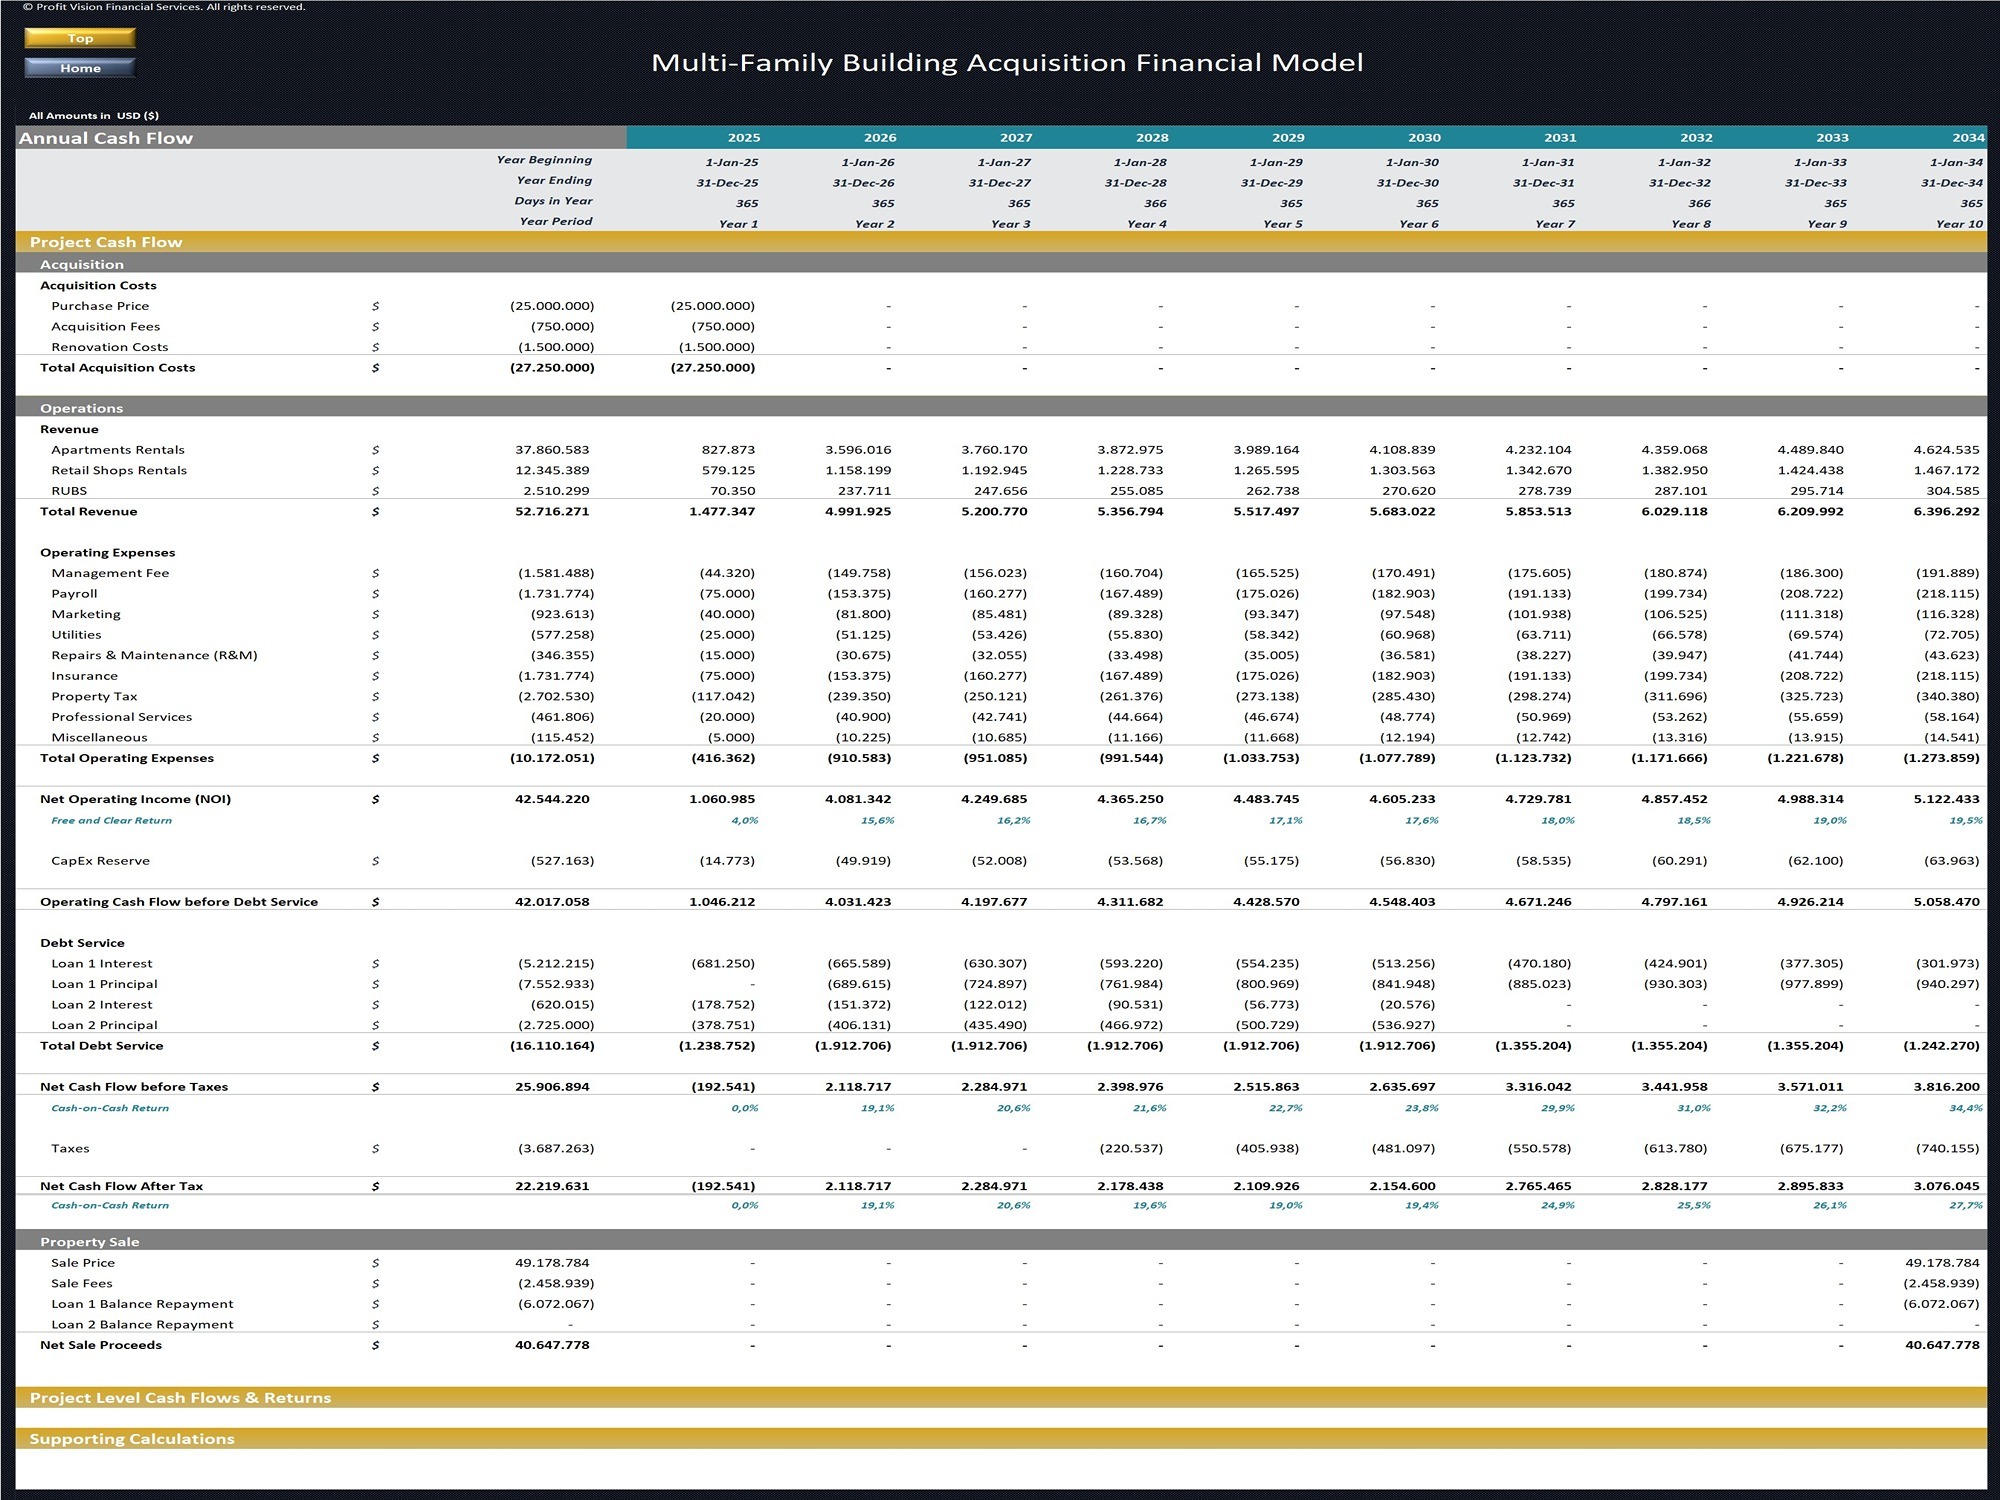Screen dimensions: 2000x1500
Task: Click the Professional Services row label
Action: (x=121, y=717)
